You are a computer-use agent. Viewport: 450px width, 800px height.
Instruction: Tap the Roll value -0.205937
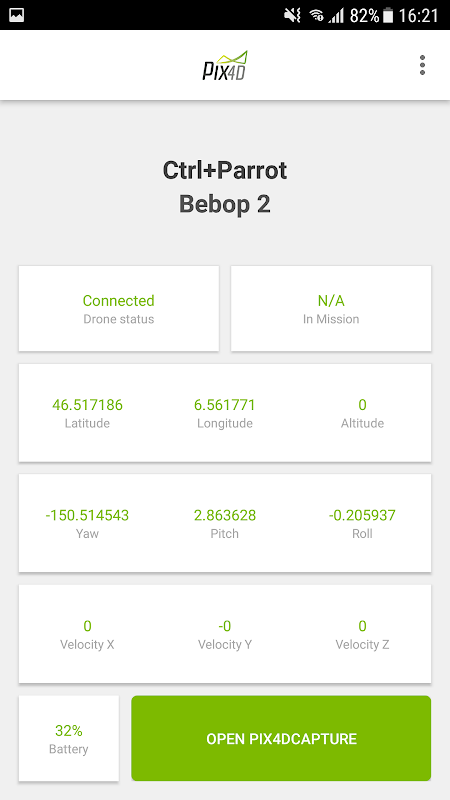pyautogui.click(x=362, y=515)
